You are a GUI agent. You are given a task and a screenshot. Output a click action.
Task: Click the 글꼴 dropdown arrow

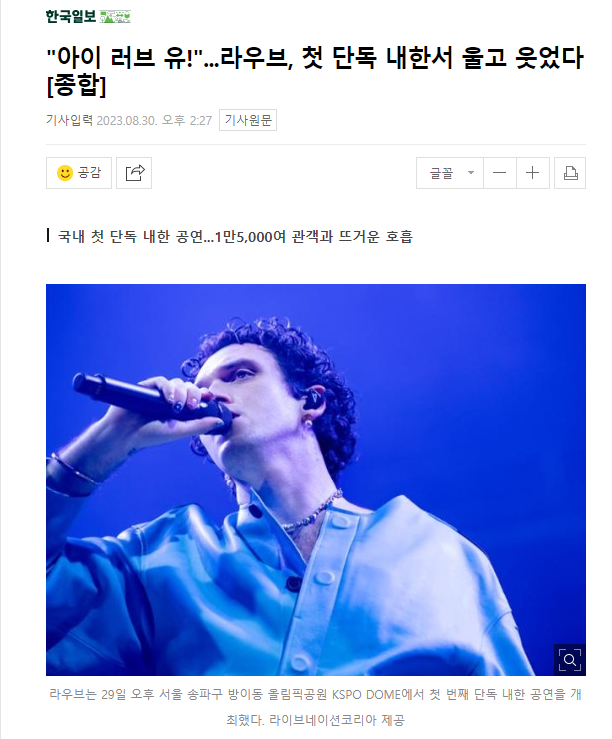coord(471,172)
